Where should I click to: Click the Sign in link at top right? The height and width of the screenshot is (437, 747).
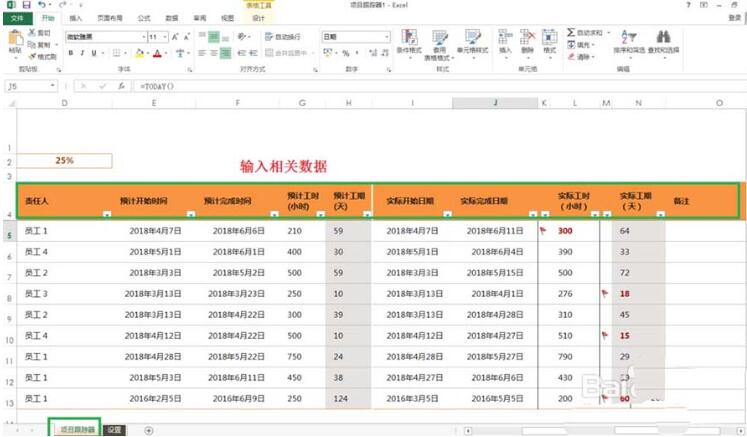[735, 18]
